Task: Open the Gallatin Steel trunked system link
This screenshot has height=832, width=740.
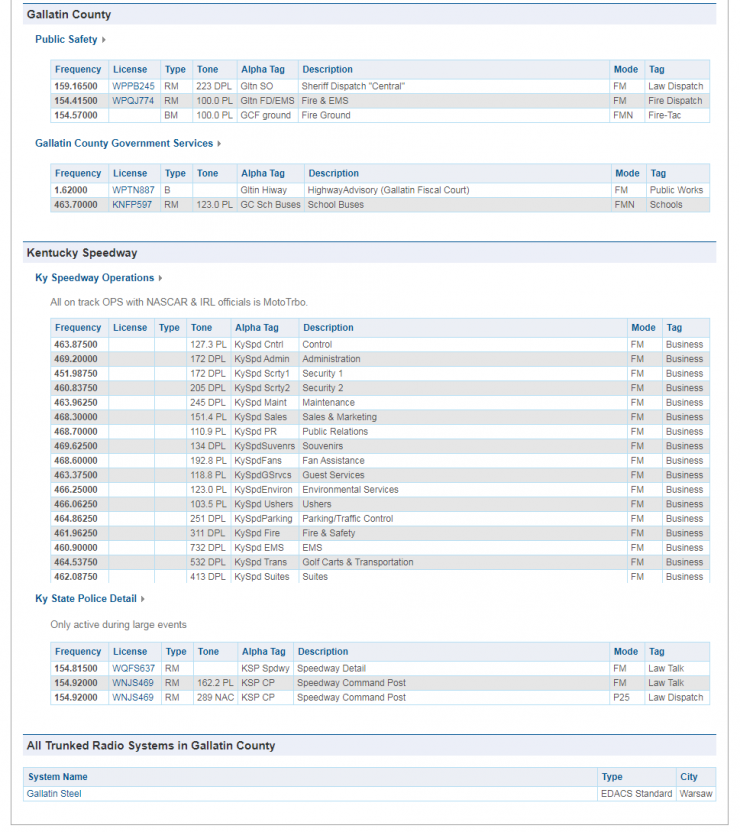Action: click(x=54, y=794)
